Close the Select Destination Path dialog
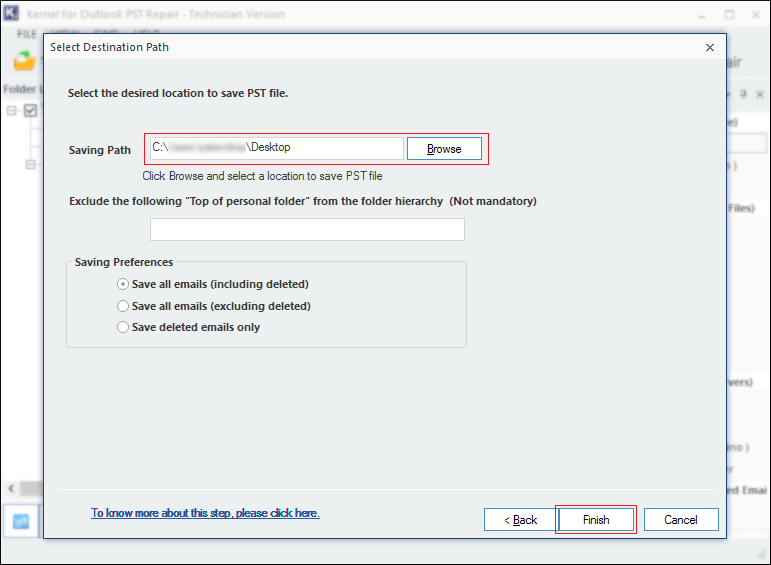This screenshot has height=565, width=771. coord(710,47)
